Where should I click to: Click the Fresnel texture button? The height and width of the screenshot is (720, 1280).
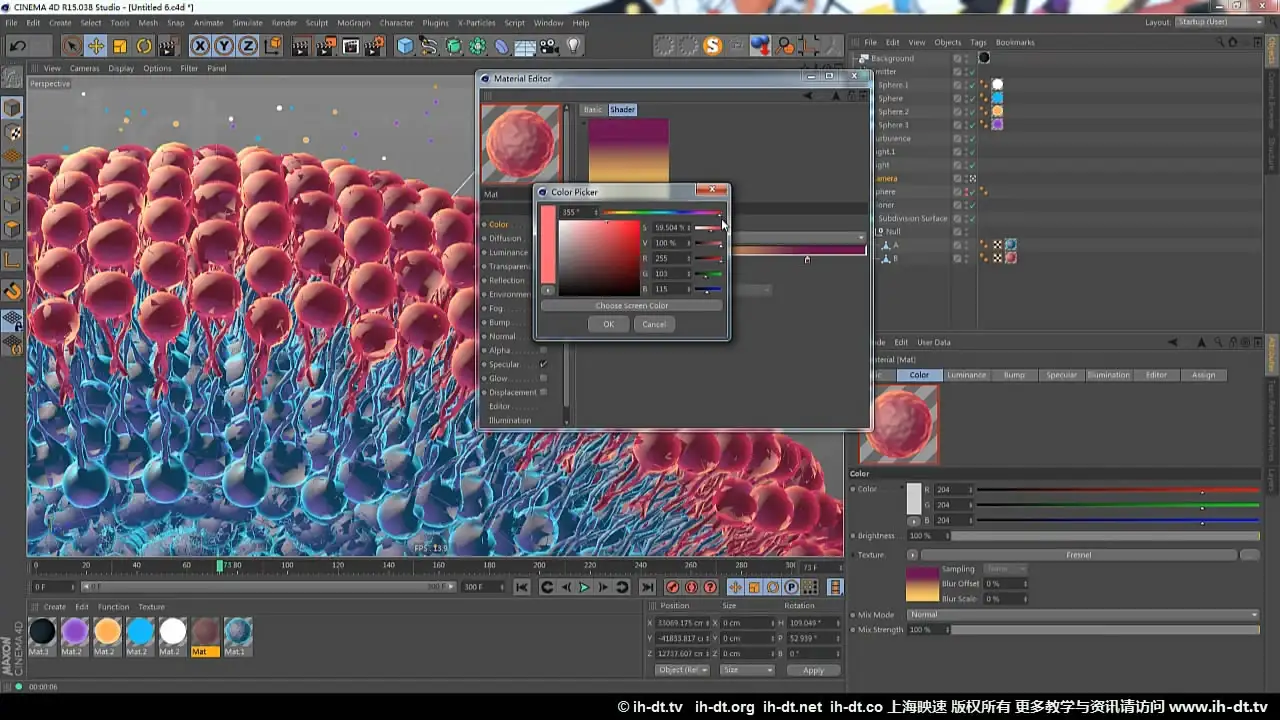point(1079,555)
